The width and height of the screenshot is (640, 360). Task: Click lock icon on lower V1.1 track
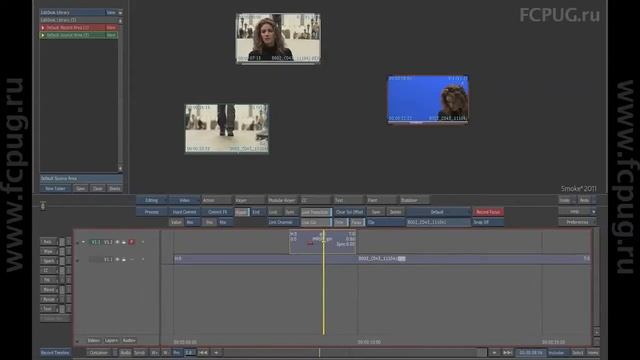click(x=124, y=260)
